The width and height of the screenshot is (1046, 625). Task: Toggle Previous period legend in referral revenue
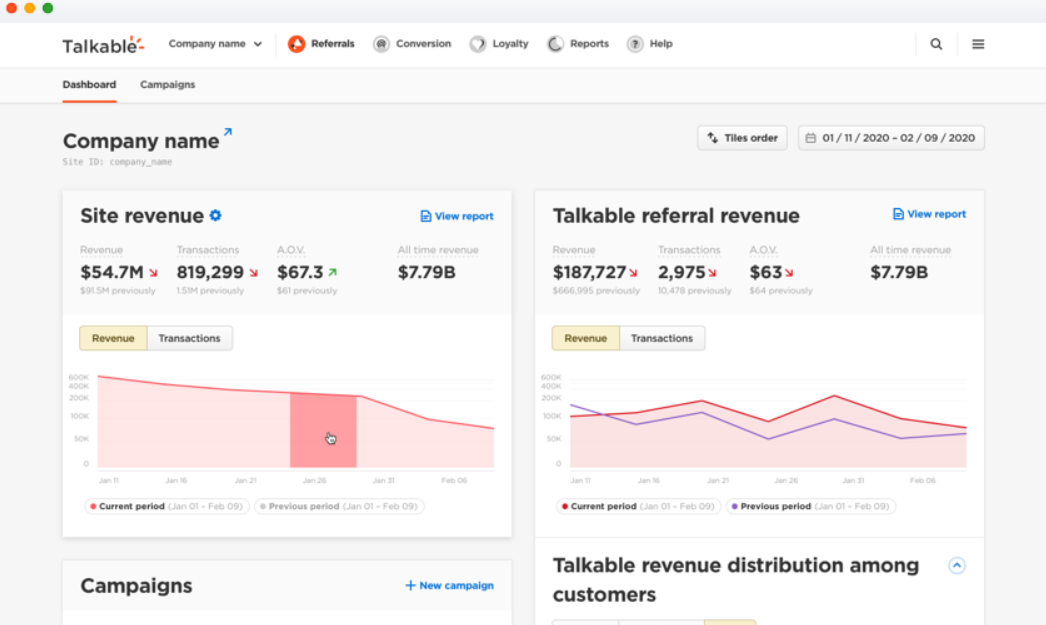tap(811, 506)
